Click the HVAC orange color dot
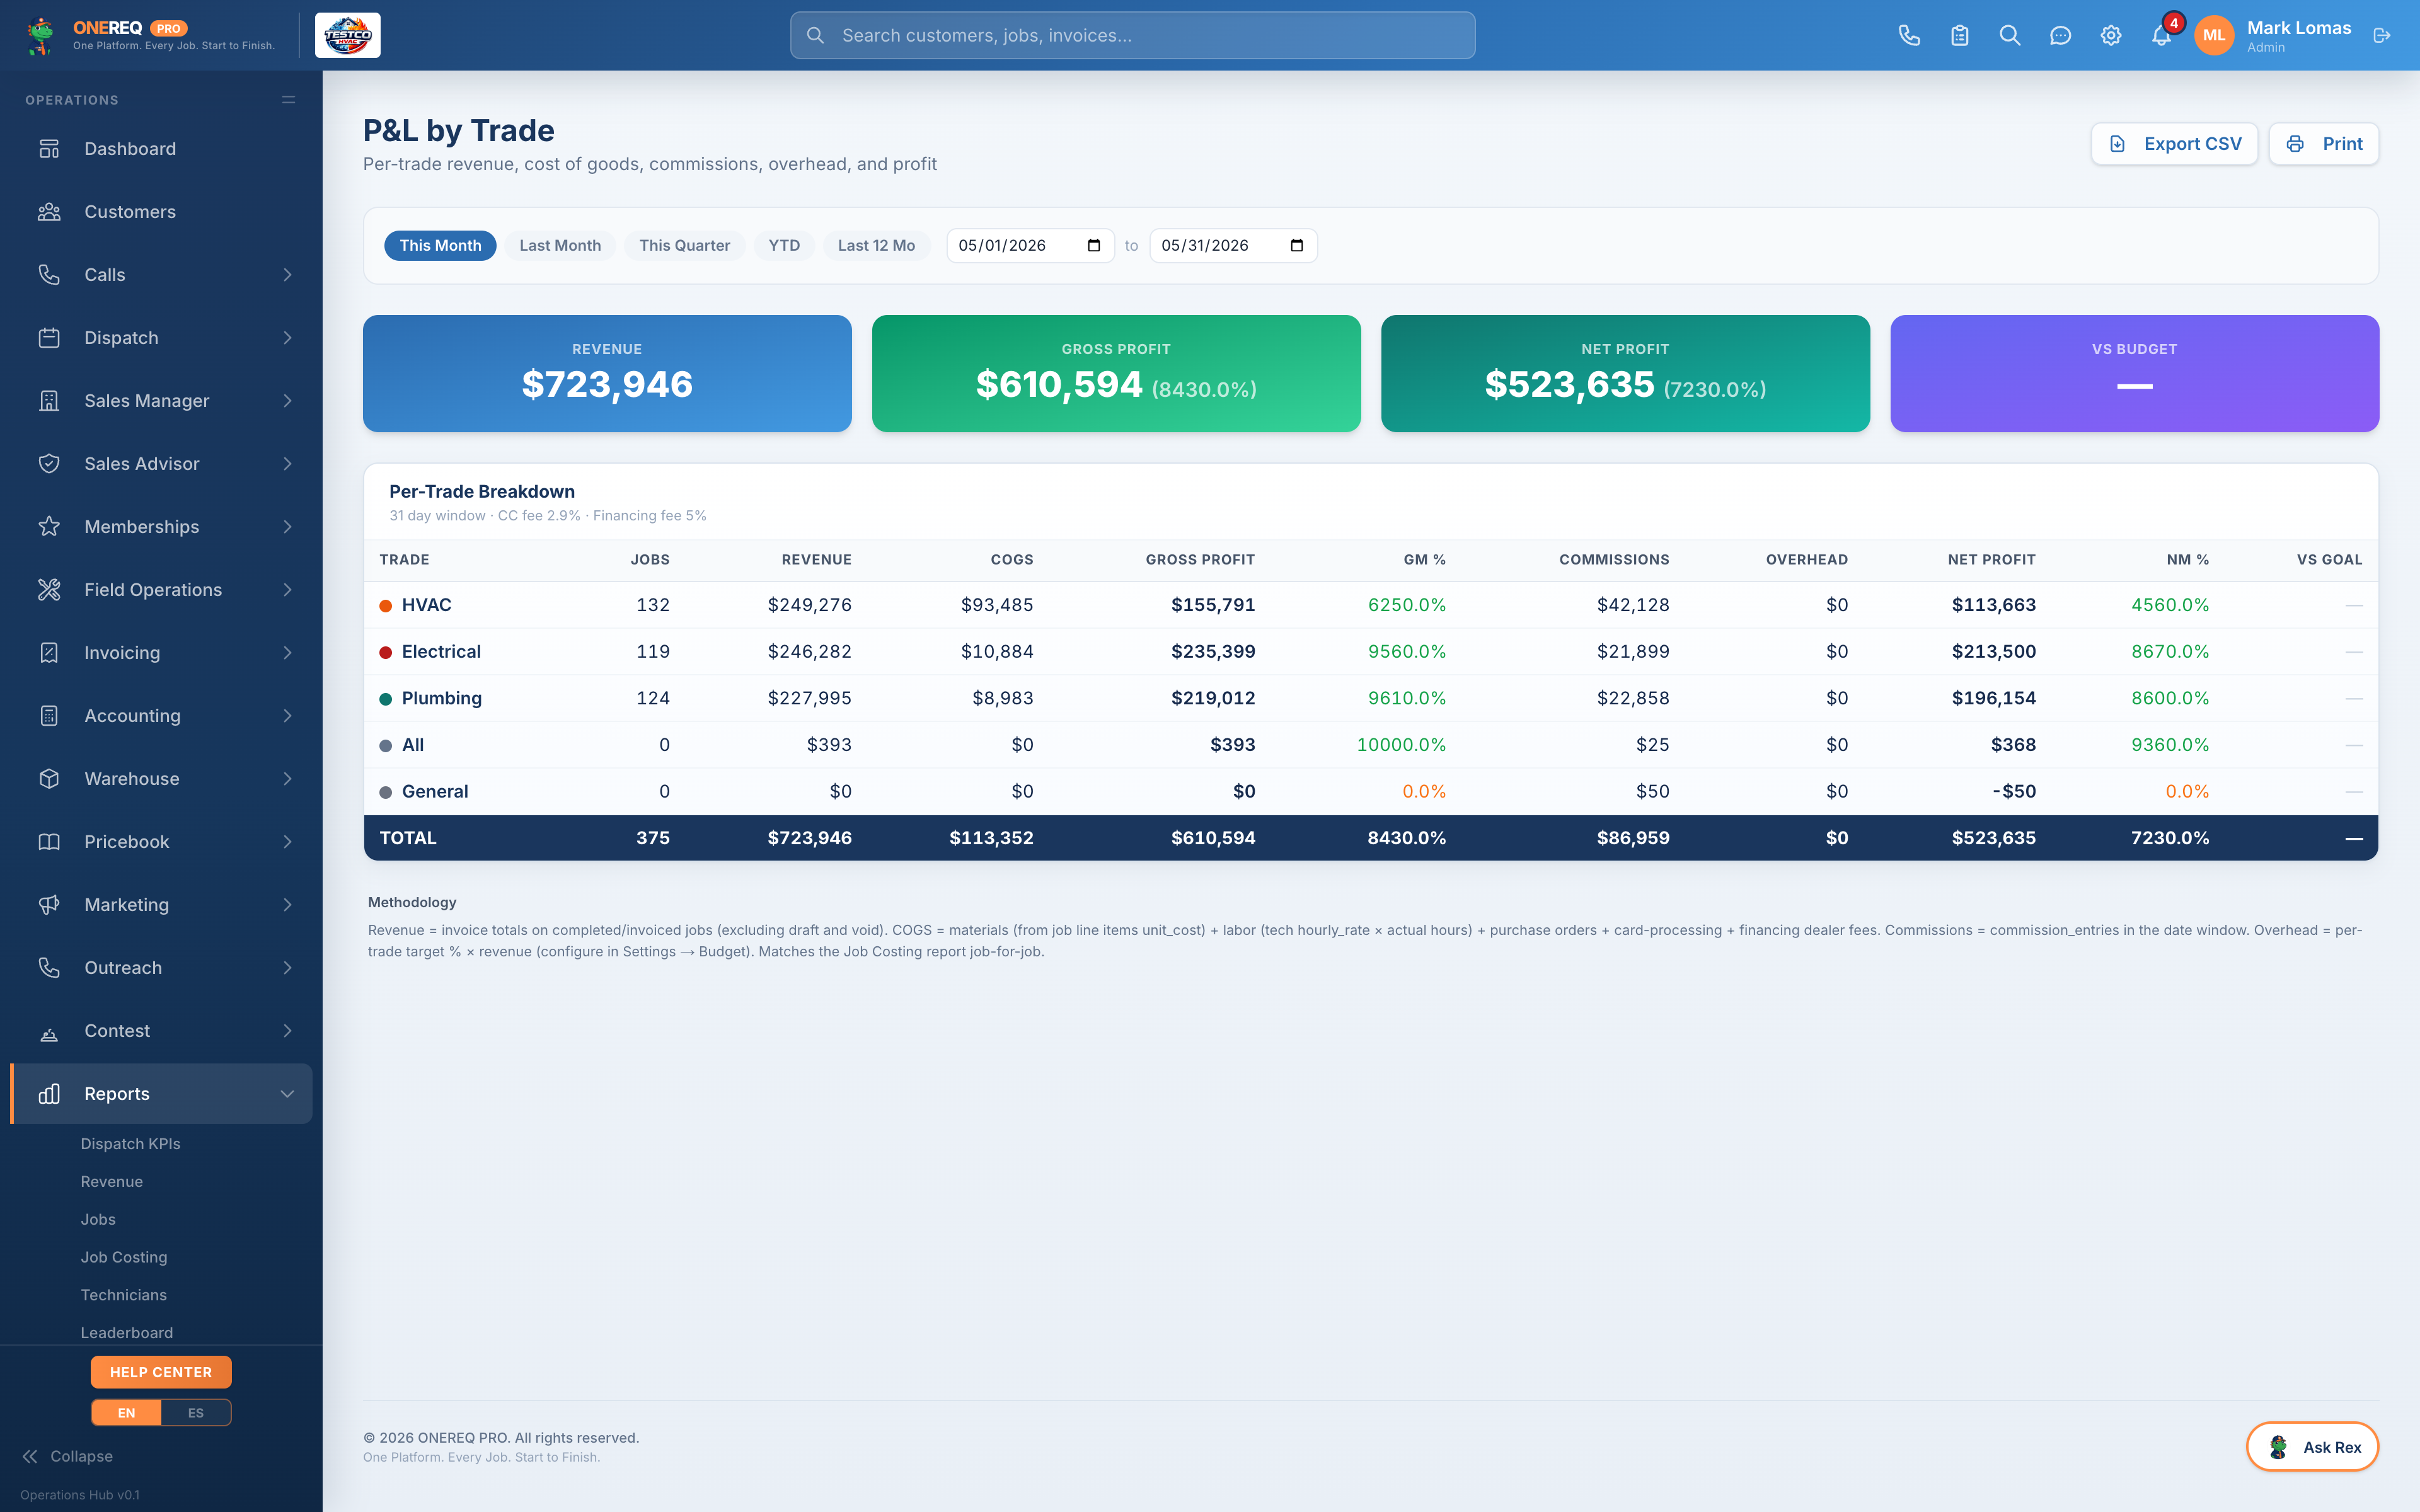The height and width of the screenshot is (1512, 2420). point(385,606)
